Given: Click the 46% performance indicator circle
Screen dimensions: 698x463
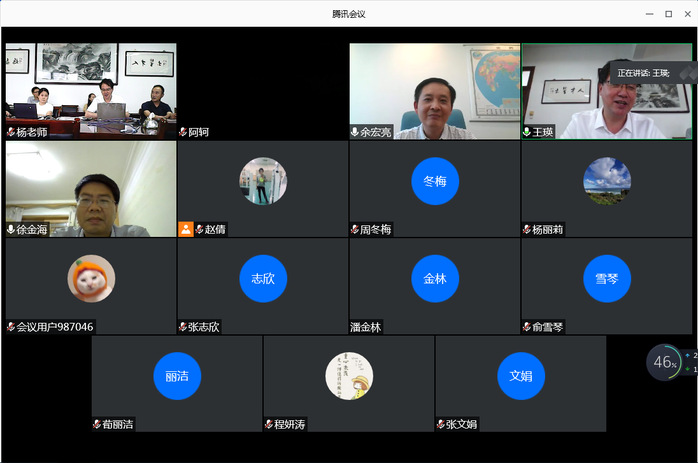Looking at the screenshot, I should click(x=662, y=362).
